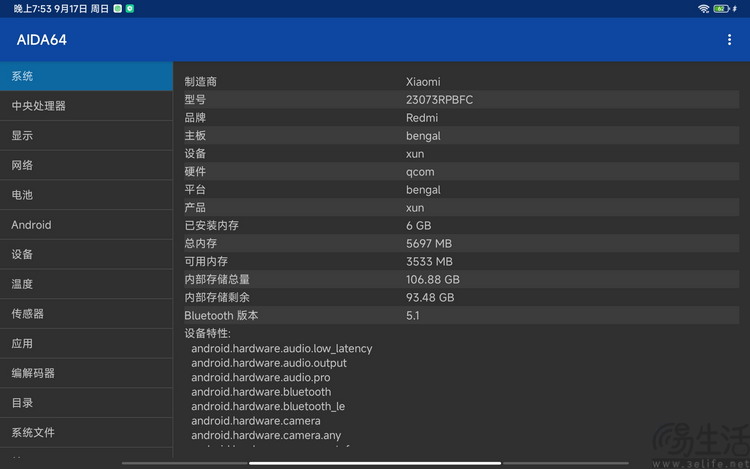
Task: Tap the second green notification icon in status bar
Action: click(130, 9)
